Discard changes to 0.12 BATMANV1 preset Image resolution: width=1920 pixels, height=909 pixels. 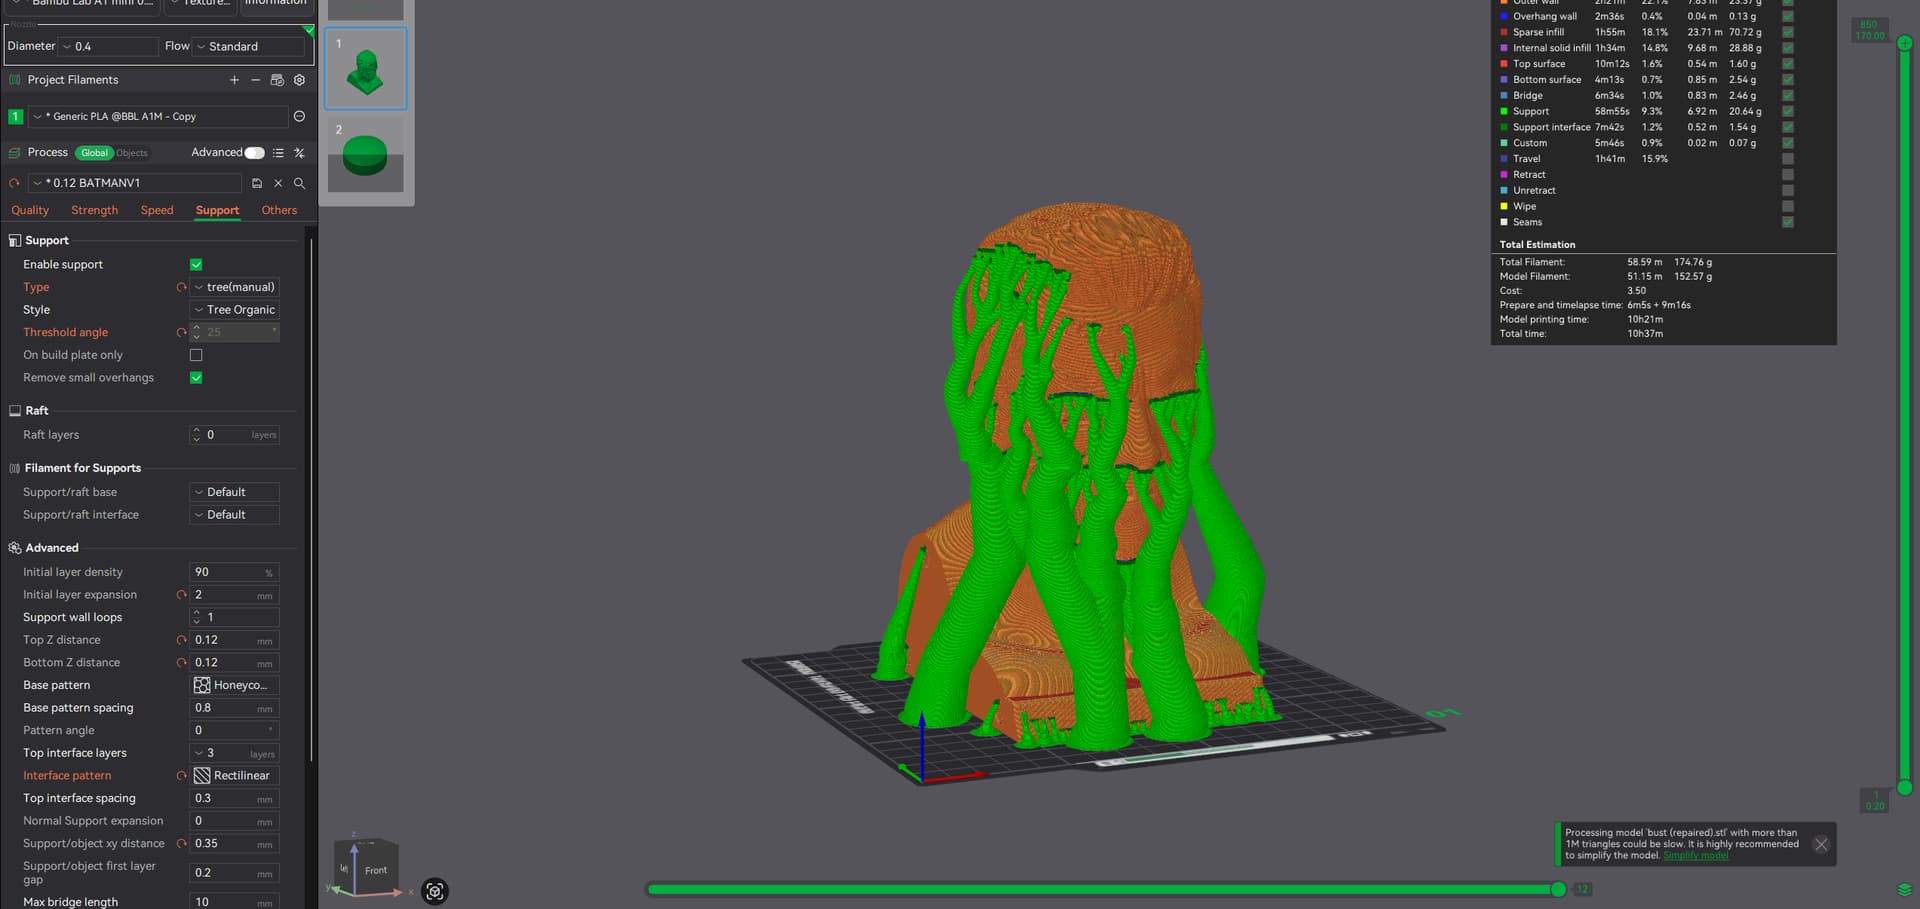pyautogui.click(x=278, y=183)
